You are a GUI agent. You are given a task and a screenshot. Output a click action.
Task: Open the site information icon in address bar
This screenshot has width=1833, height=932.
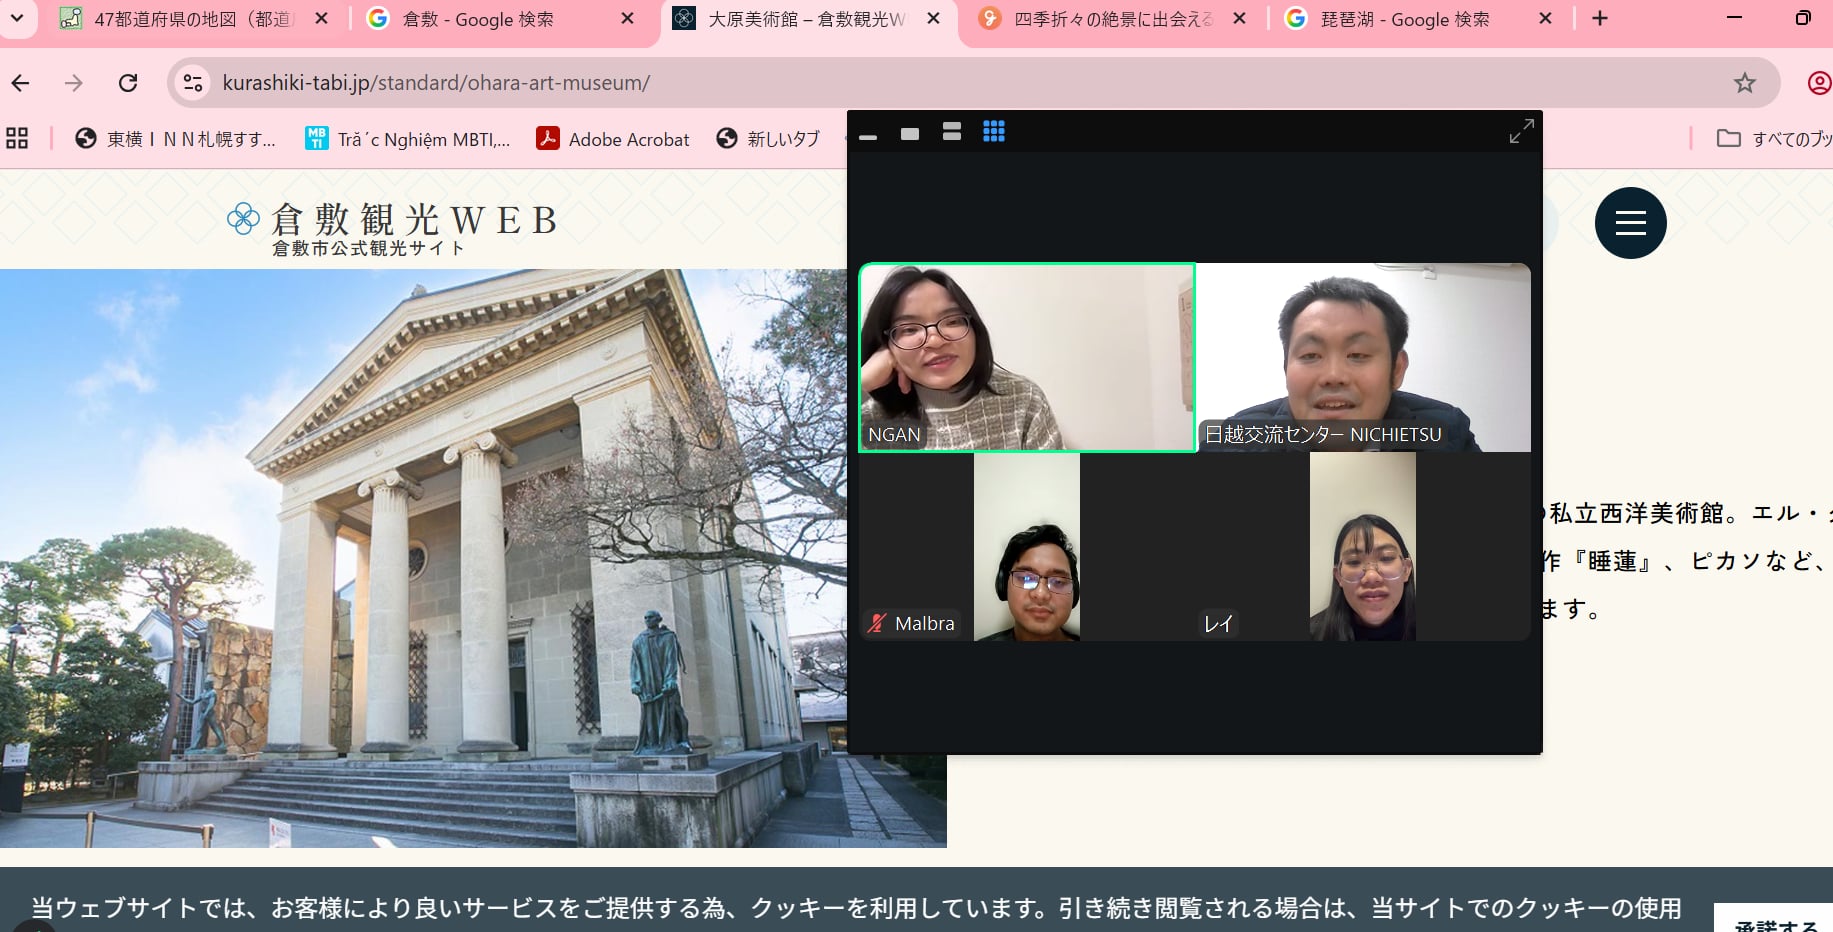click(x=193, y=83)
